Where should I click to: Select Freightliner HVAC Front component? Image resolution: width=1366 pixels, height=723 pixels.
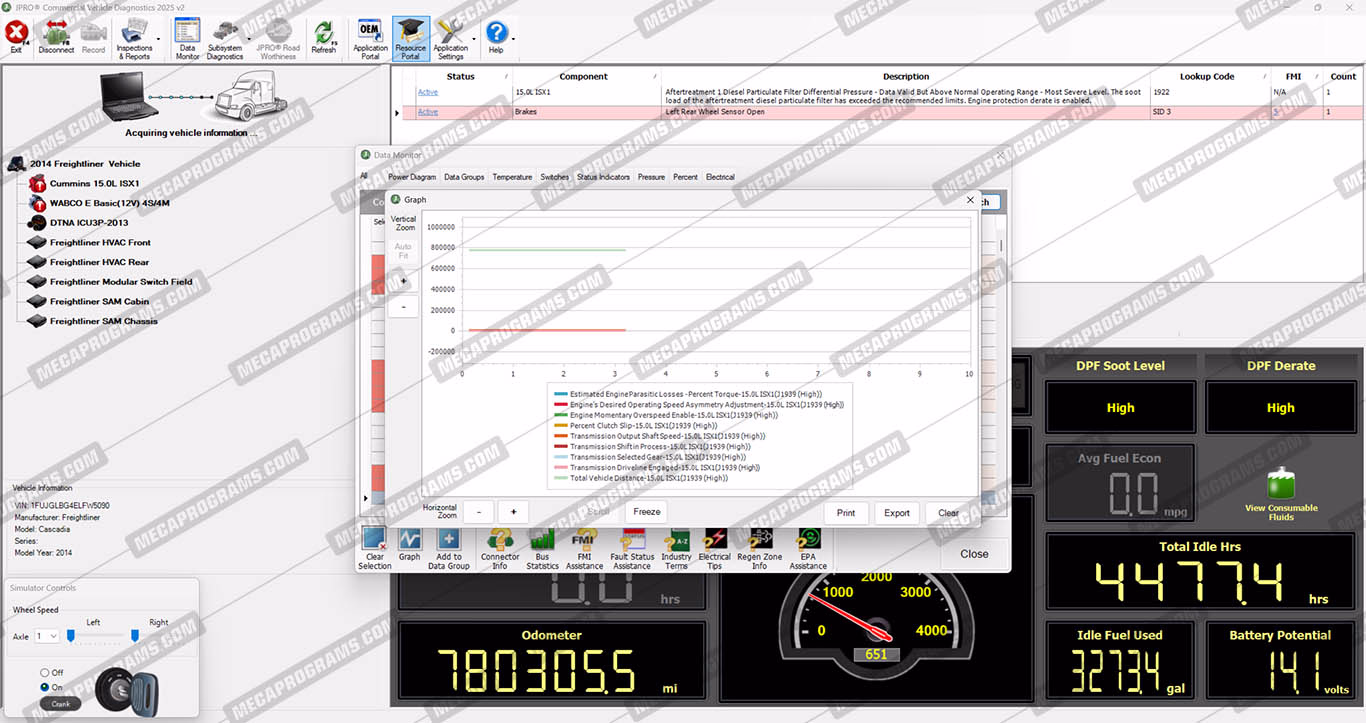point(100,242)
